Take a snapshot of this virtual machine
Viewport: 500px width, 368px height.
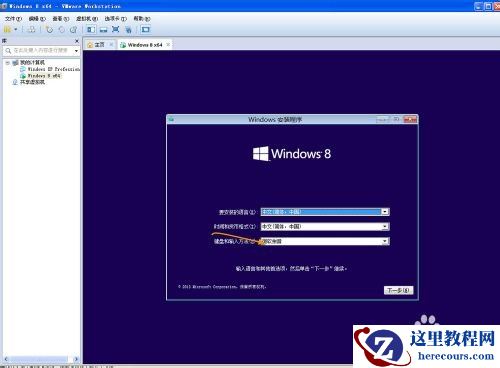[x=49, y=30]
